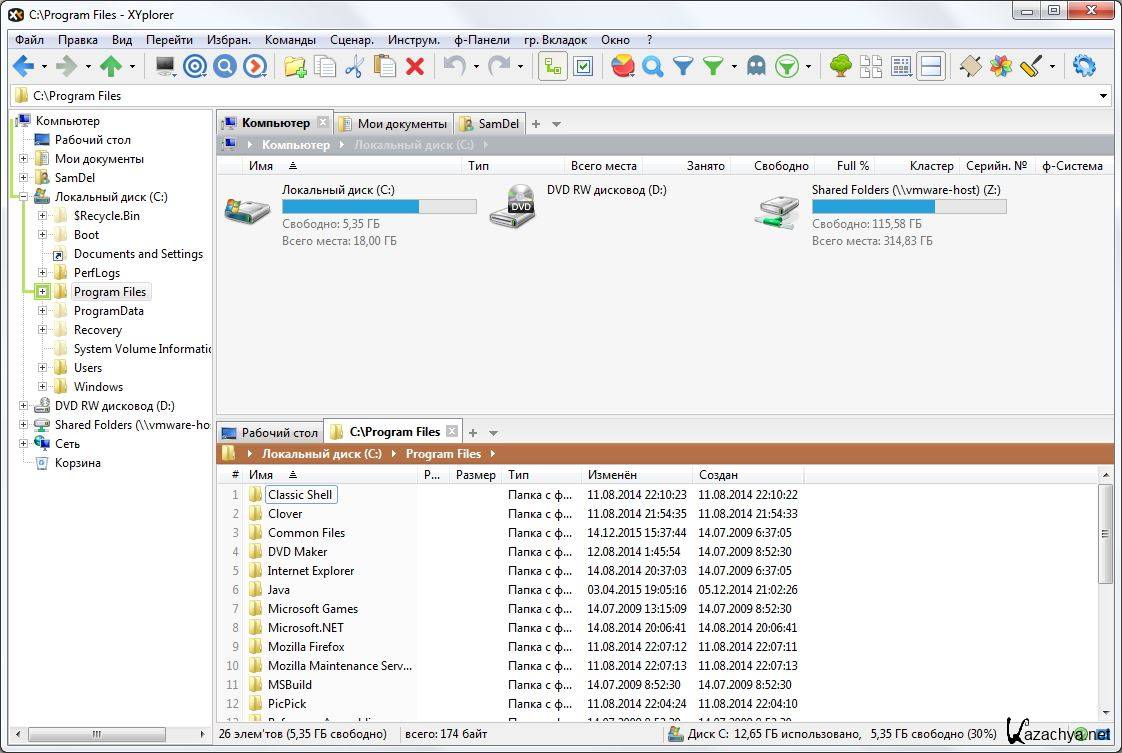Screen dimensions: 1122x753
Task: Click the Ghost filter icon
Action: (757, 67)
